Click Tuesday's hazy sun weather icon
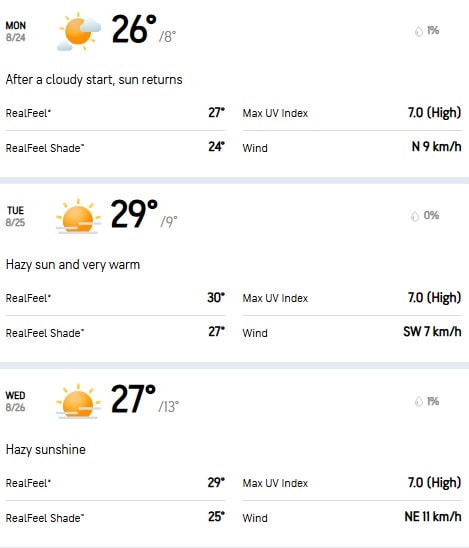Screen dimensions: 469x548 point(78,216)
